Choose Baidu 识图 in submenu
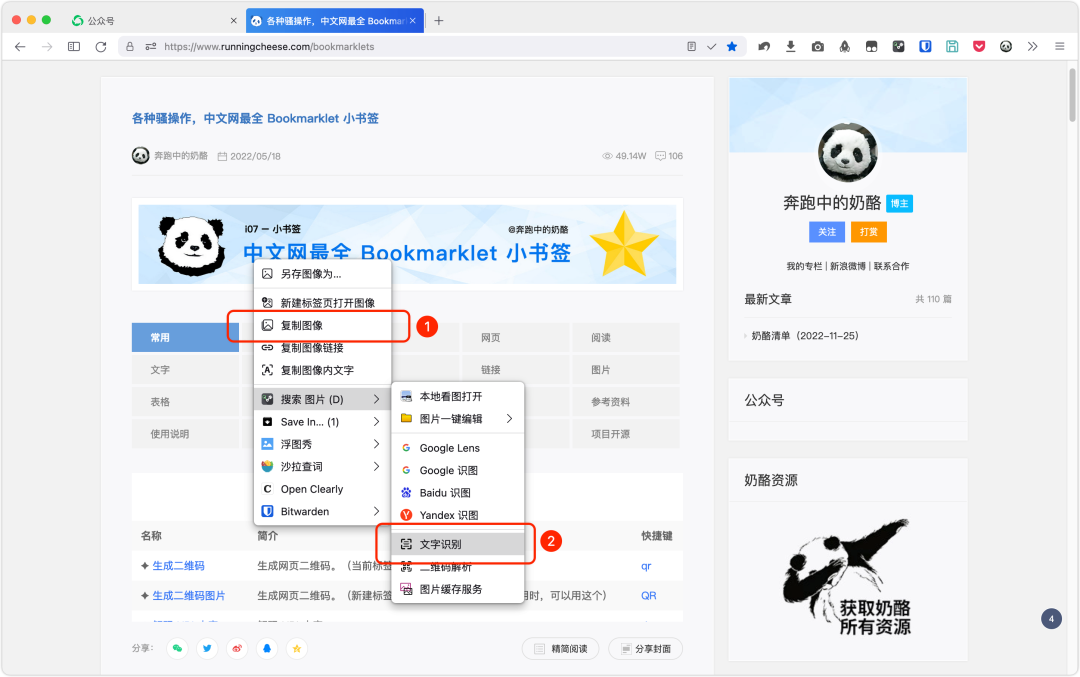The width and height of the screenshot is (1080, 677). click(458, 493)
